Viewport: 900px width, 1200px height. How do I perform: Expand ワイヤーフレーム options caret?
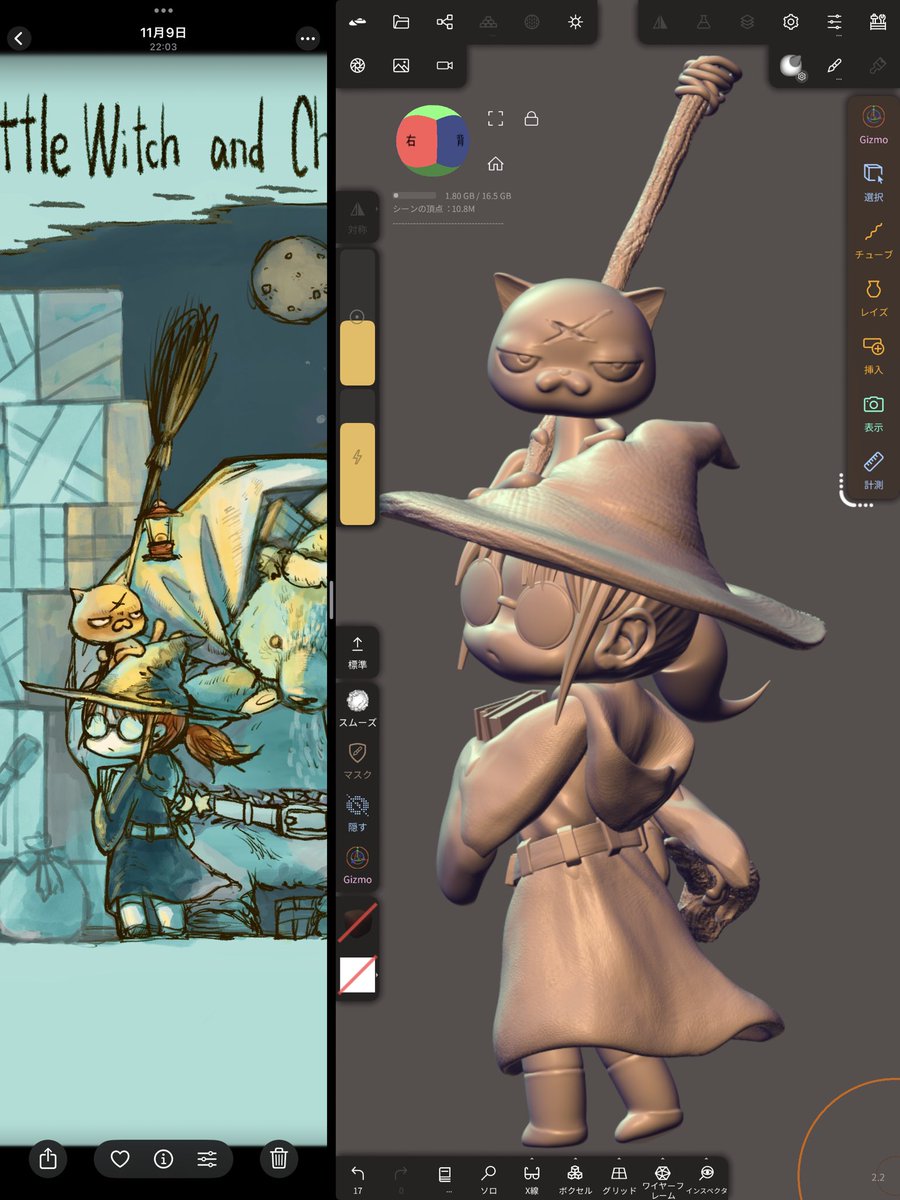tap(662, 1160)
